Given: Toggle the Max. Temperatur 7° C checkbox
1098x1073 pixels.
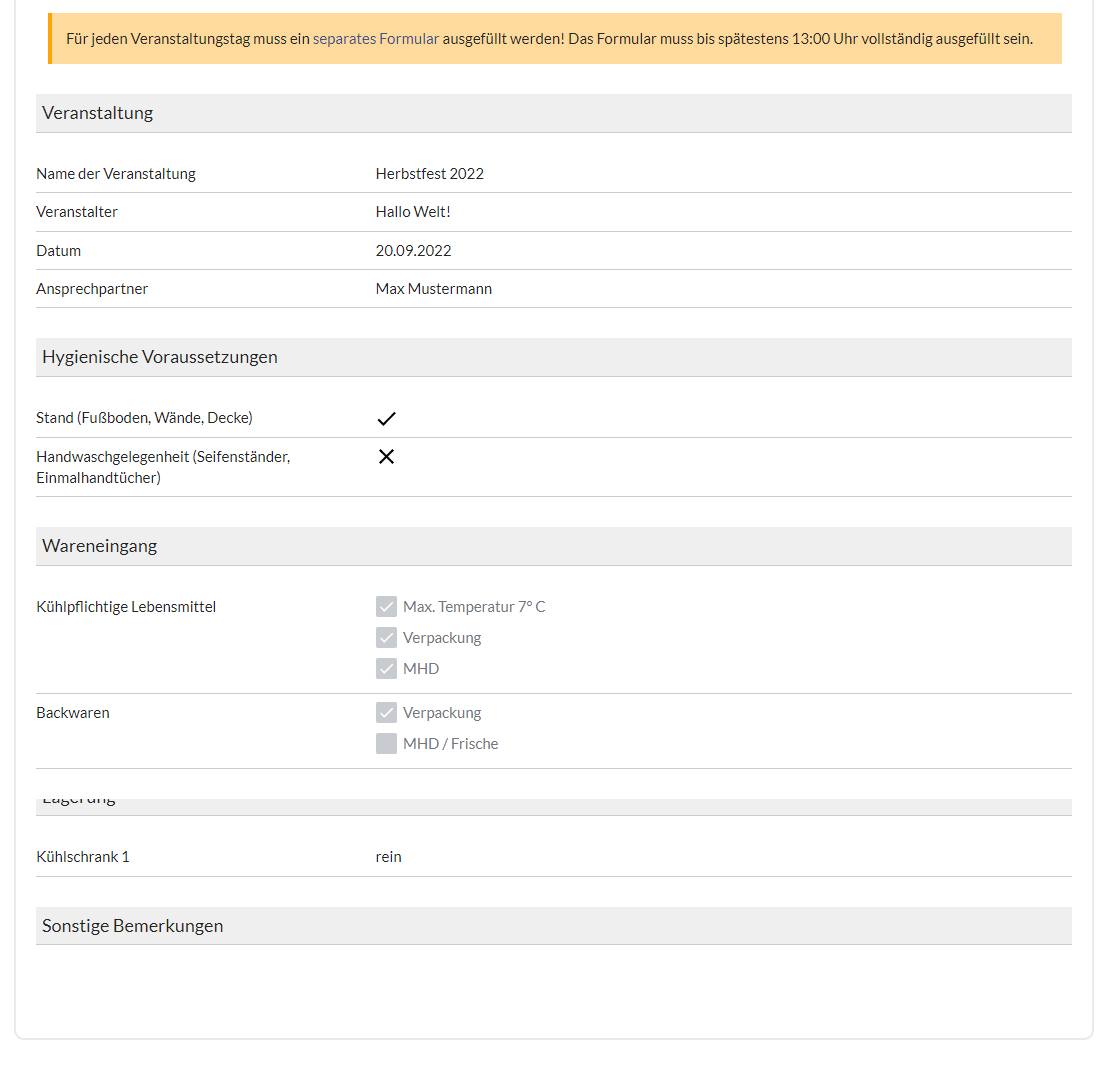Looking at the screenshot, I should pyautogui.click(x=387, y=607).
